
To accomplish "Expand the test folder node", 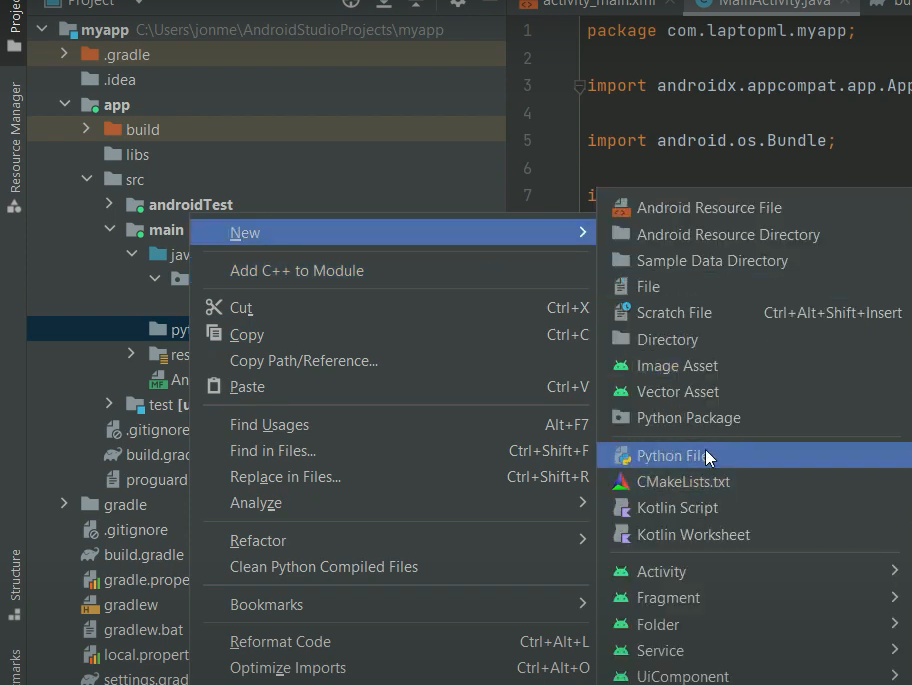I will (109, 404).
